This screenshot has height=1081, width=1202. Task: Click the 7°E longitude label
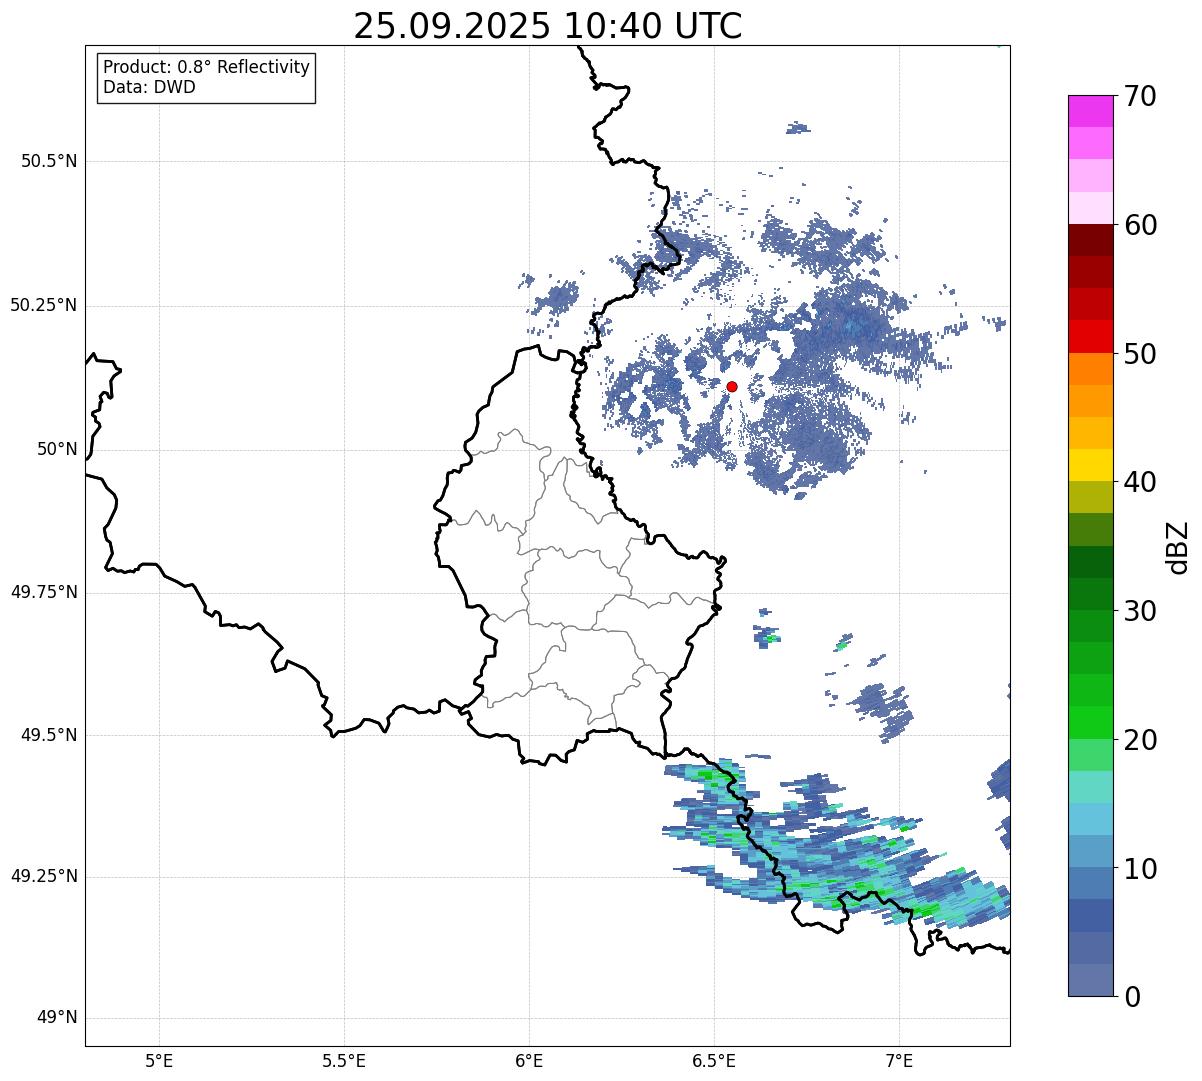click(x=899, y=1060)
